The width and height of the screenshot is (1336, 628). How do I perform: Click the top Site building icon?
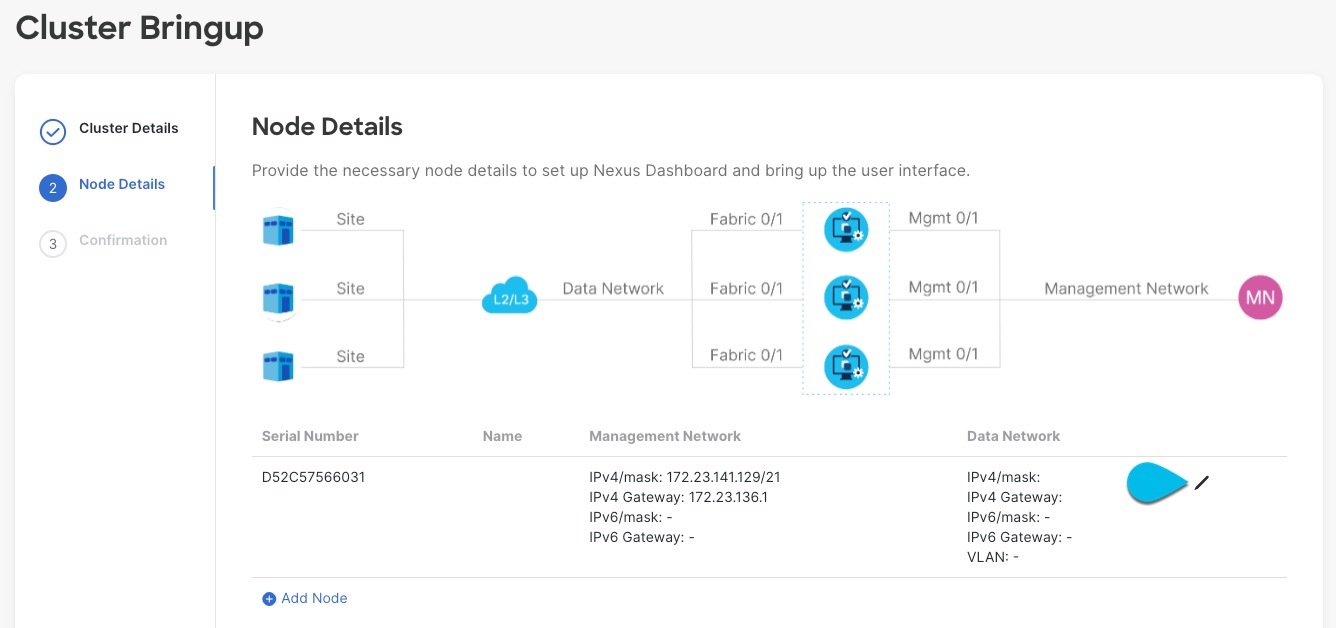point(278,228)
